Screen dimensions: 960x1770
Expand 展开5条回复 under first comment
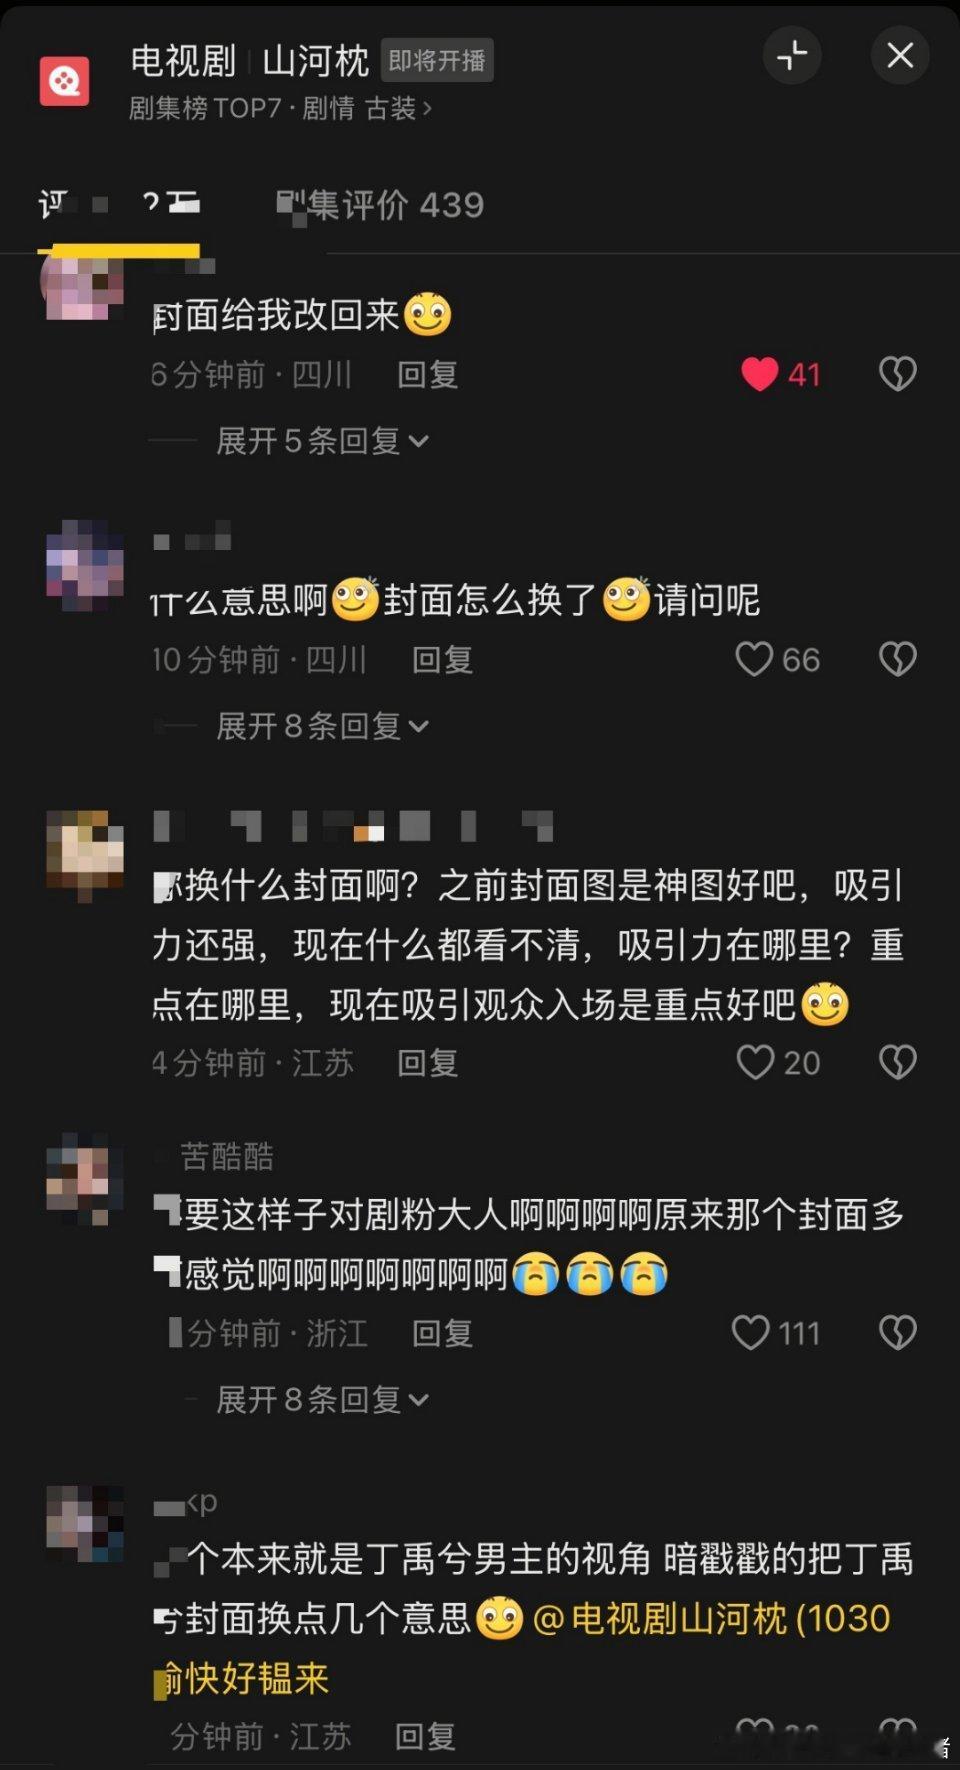point(322,441)
